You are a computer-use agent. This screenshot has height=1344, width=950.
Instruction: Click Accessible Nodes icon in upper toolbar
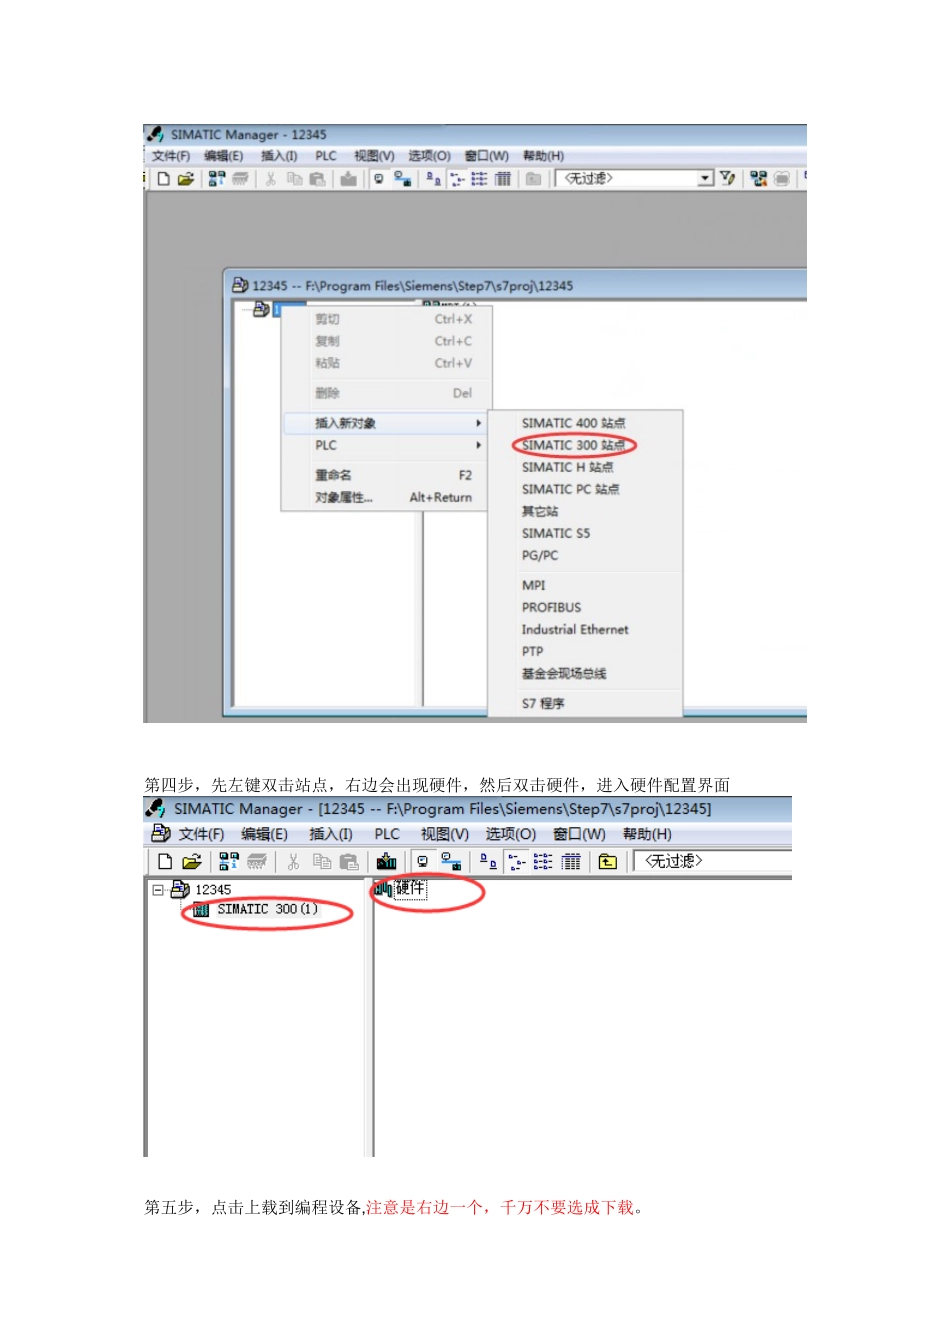217,179
